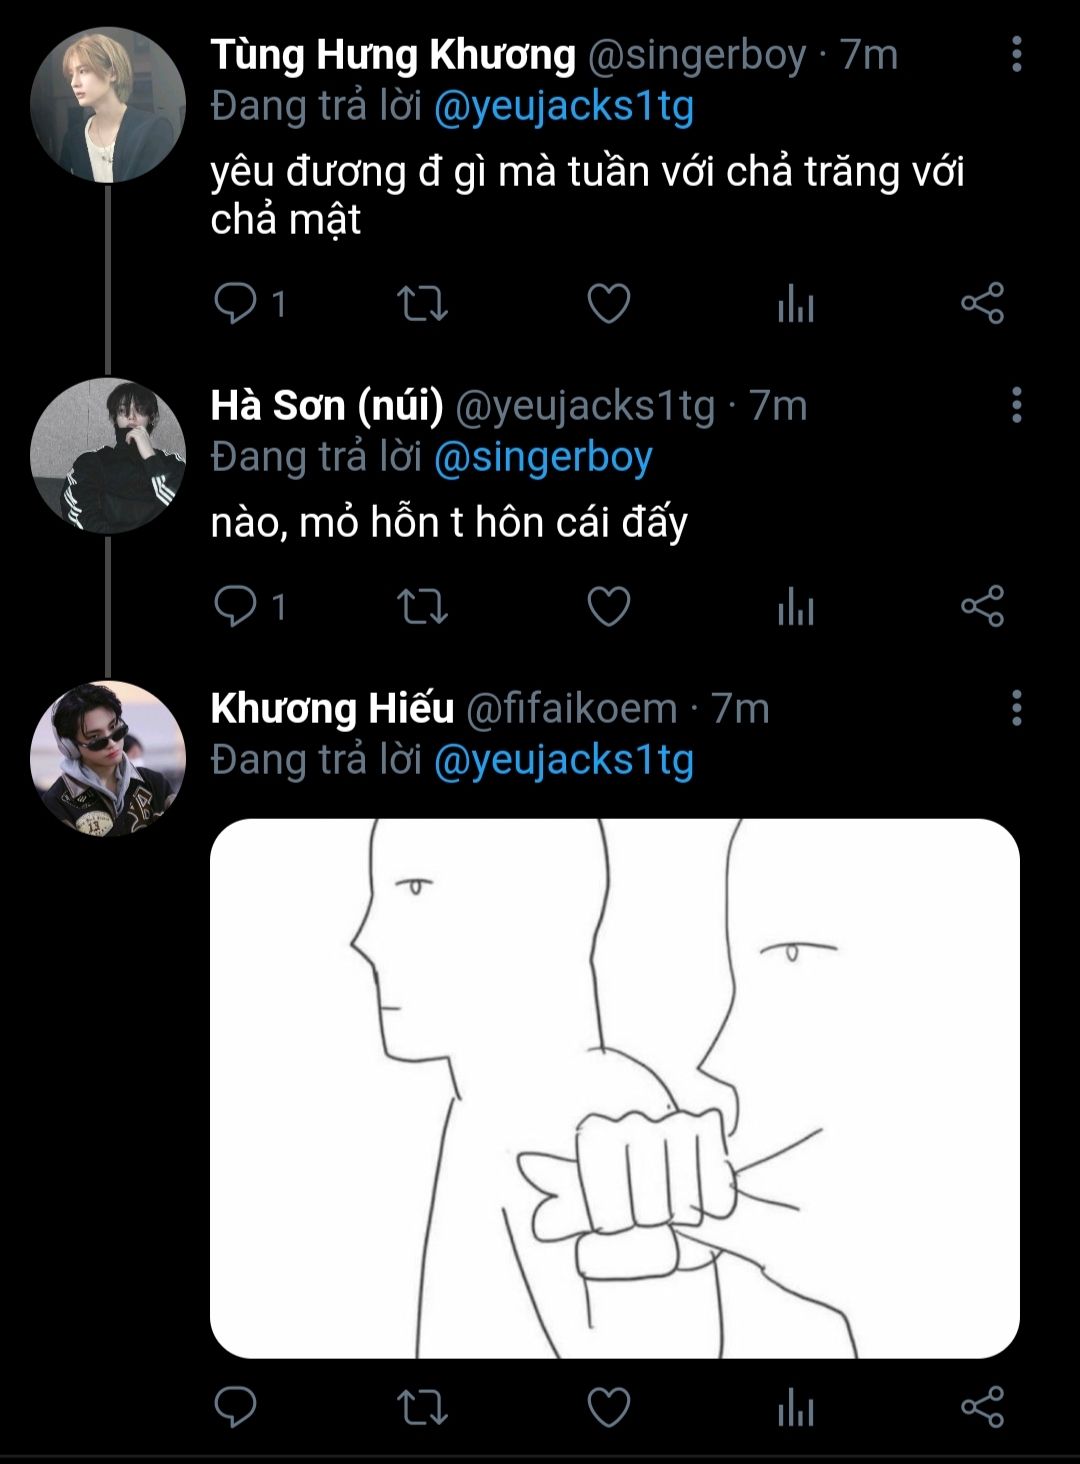Image resolution: width=1080 pixels, height=1464 pixels.
Task: Like Tùng Hưng Khương's tweet
Action: 608,303
